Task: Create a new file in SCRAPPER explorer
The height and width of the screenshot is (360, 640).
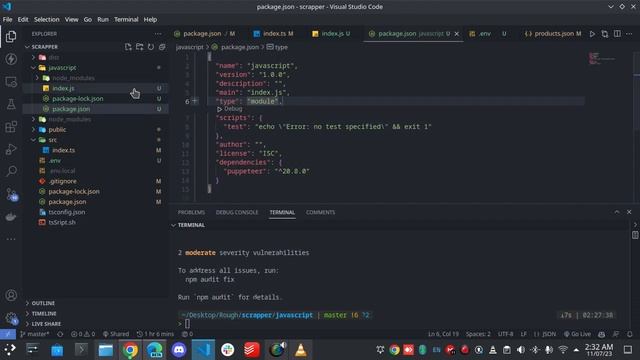Action: click(x=128, y=47)
